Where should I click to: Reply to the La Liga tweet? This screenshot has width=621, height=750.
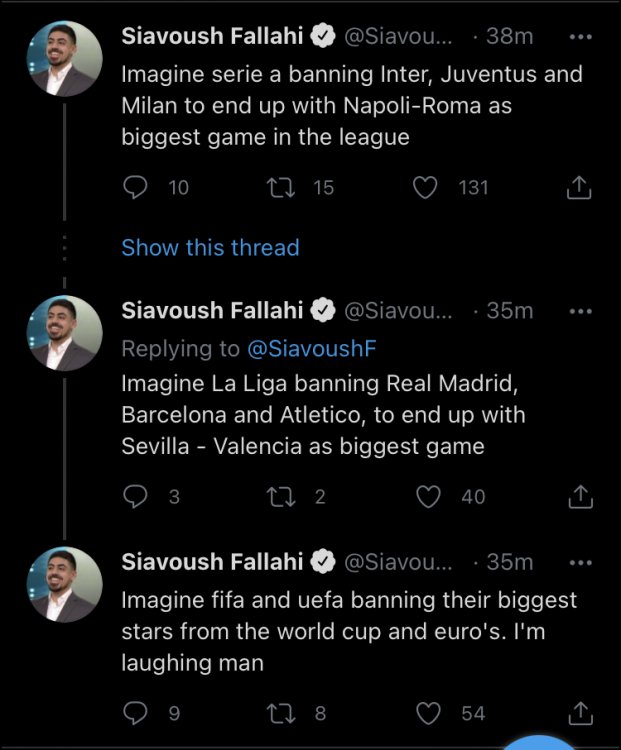click(135, 496)
